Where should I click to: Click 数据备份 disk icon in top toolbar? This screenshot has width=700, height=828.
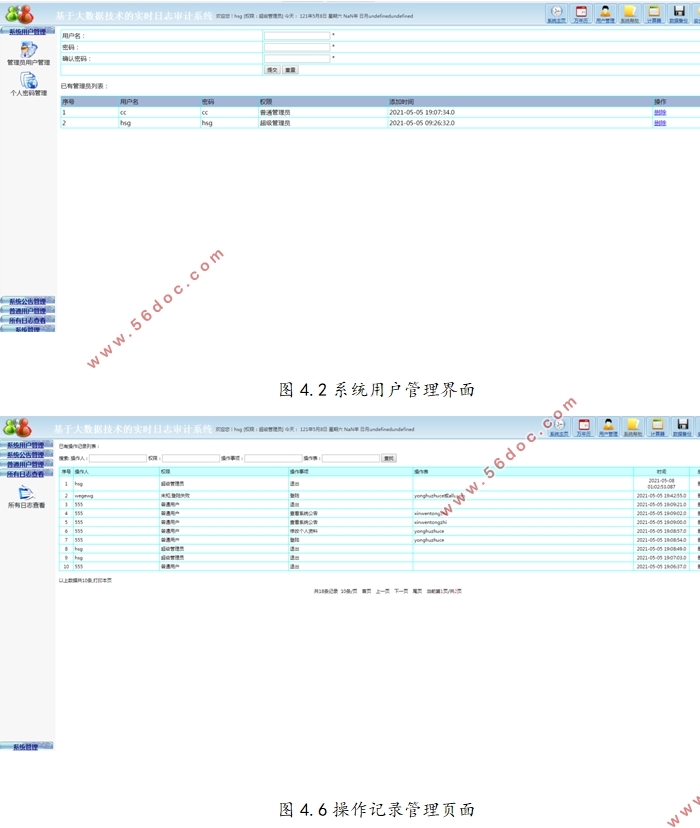[x=681, y=12]
